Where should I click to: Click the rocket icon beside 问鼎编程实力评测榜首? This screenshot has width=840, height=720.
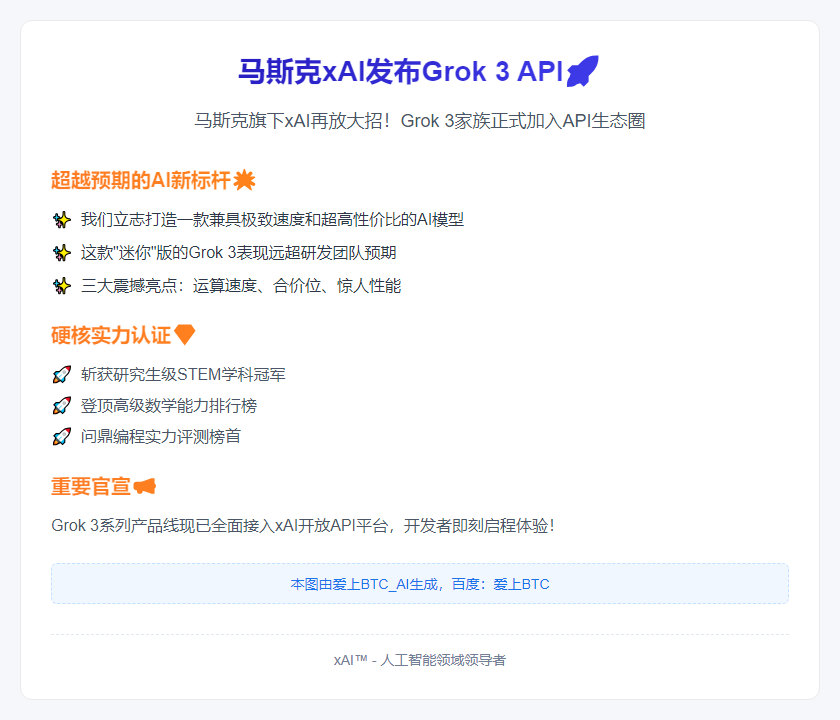point(62,437)
